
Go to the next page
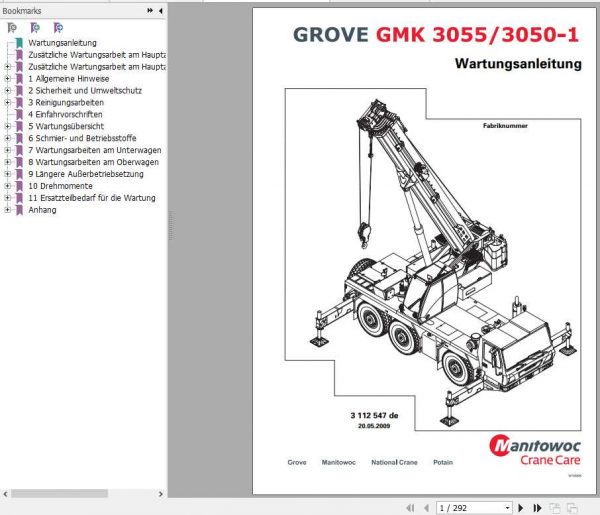[x=520, y=508]
